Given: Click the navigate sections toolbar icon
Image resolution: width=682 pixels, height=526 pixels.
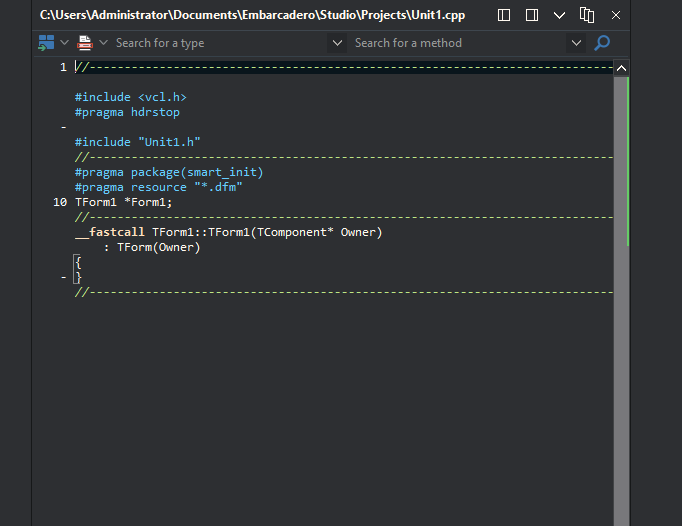Looking at the screenshot, I should [46, 43].
